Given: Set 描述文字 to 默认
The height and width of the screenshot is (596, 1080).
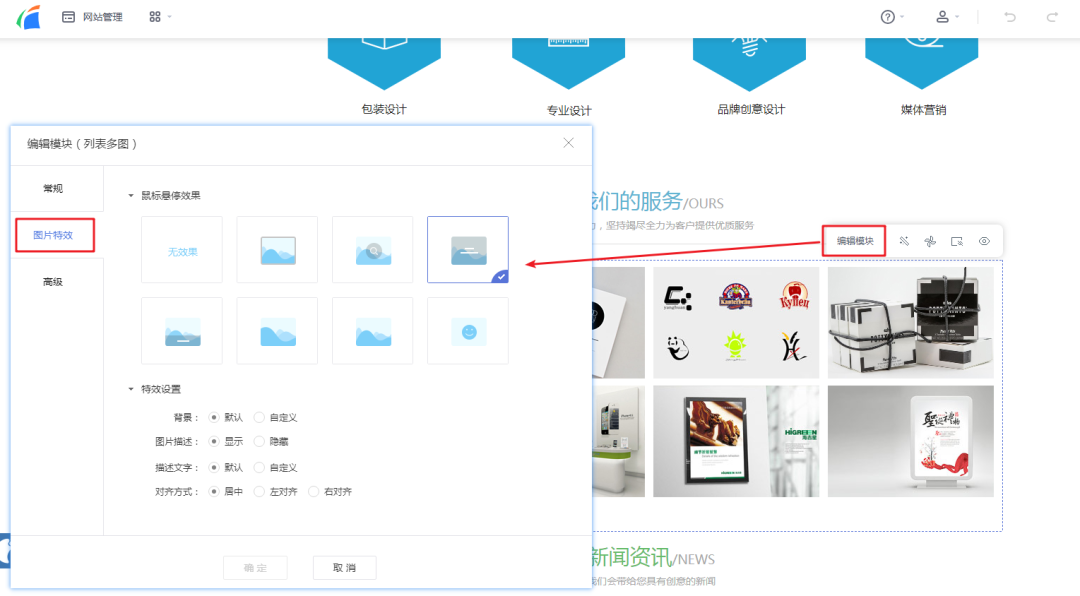Looking at the screenshot, I should click(x=214, y=468).
